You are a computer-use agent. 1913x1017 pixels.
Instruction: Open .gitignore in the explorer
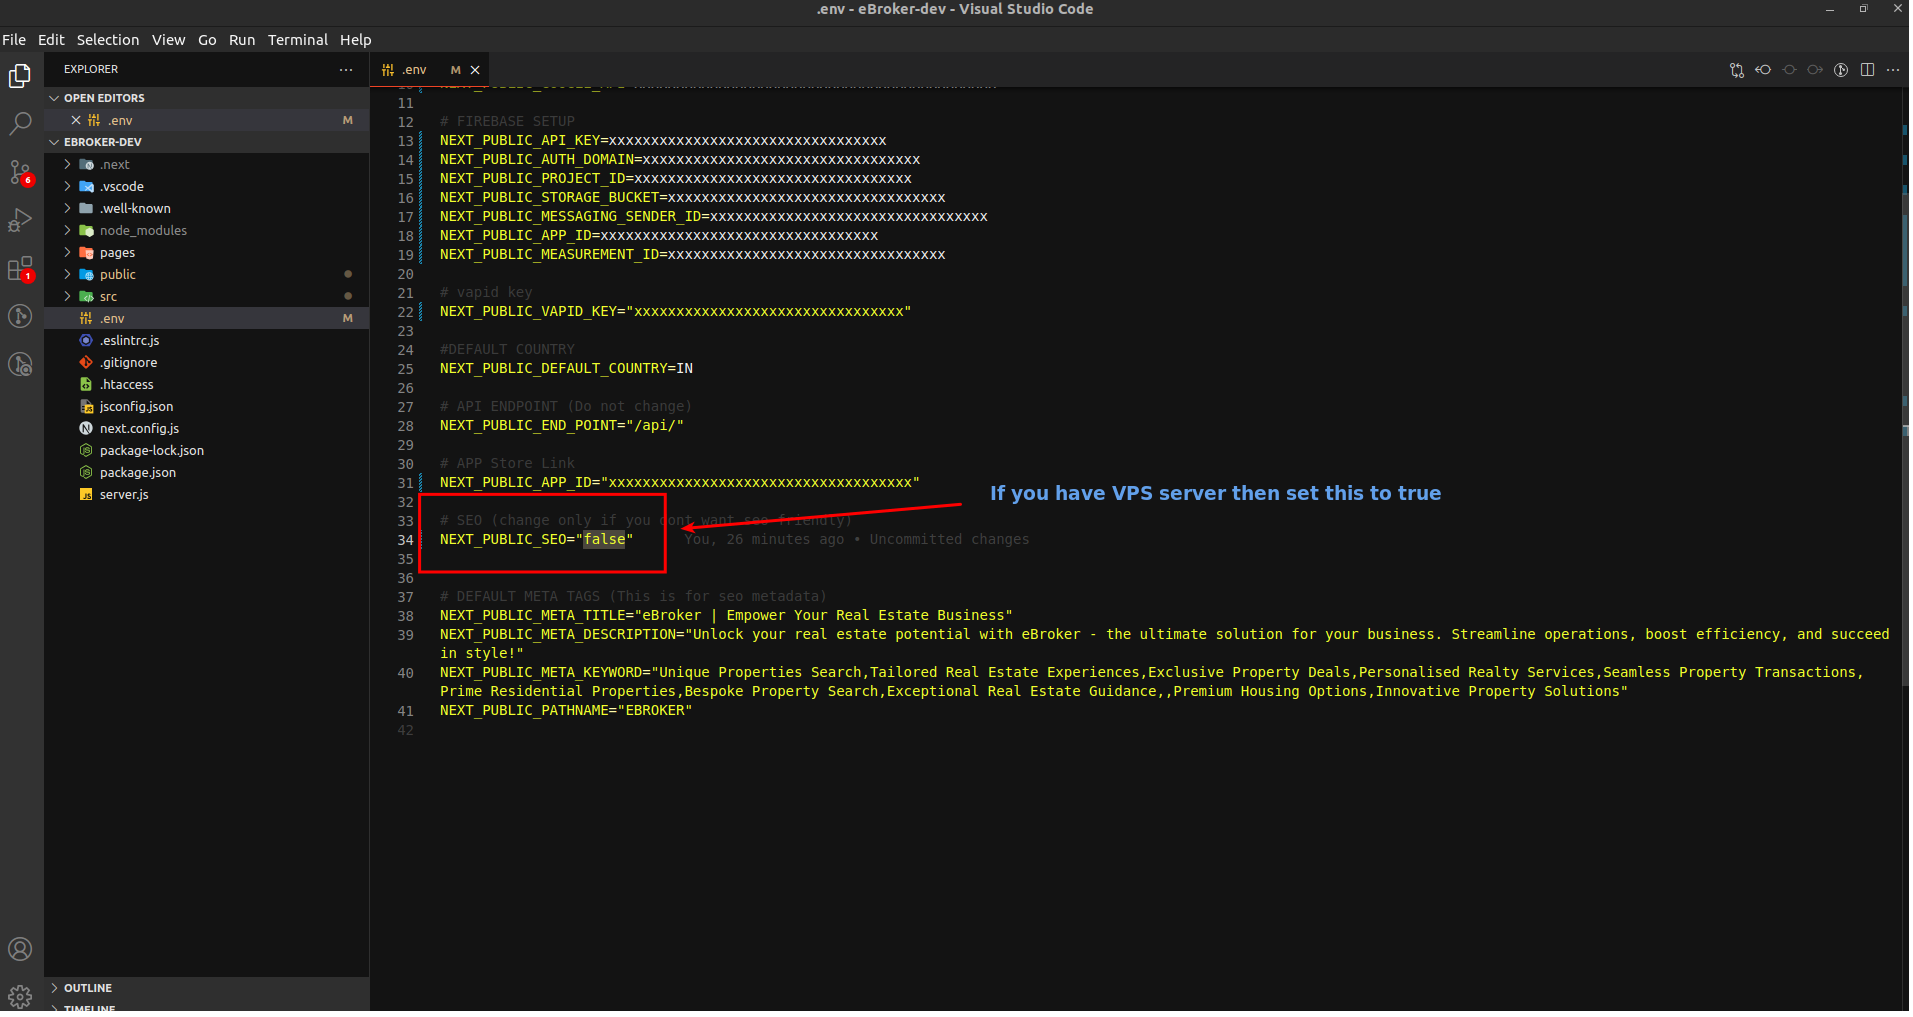coord(207,362)
